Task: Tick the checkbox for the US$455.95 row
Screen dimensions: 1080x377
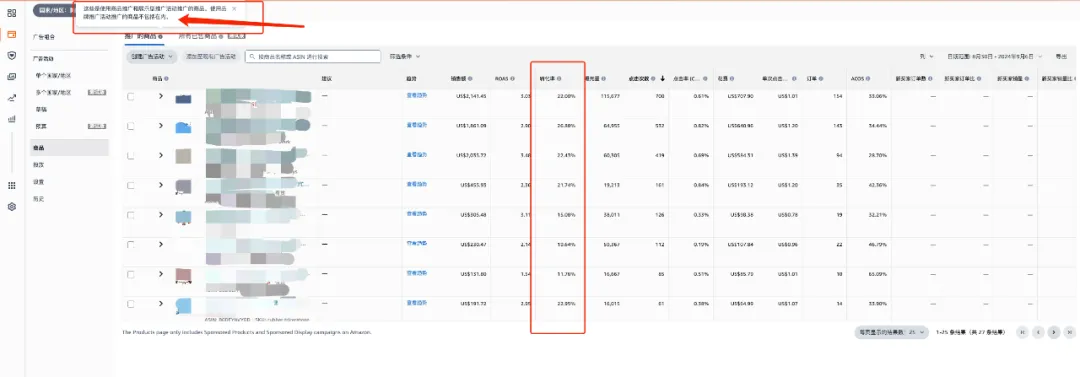Action: click(131, 185)
